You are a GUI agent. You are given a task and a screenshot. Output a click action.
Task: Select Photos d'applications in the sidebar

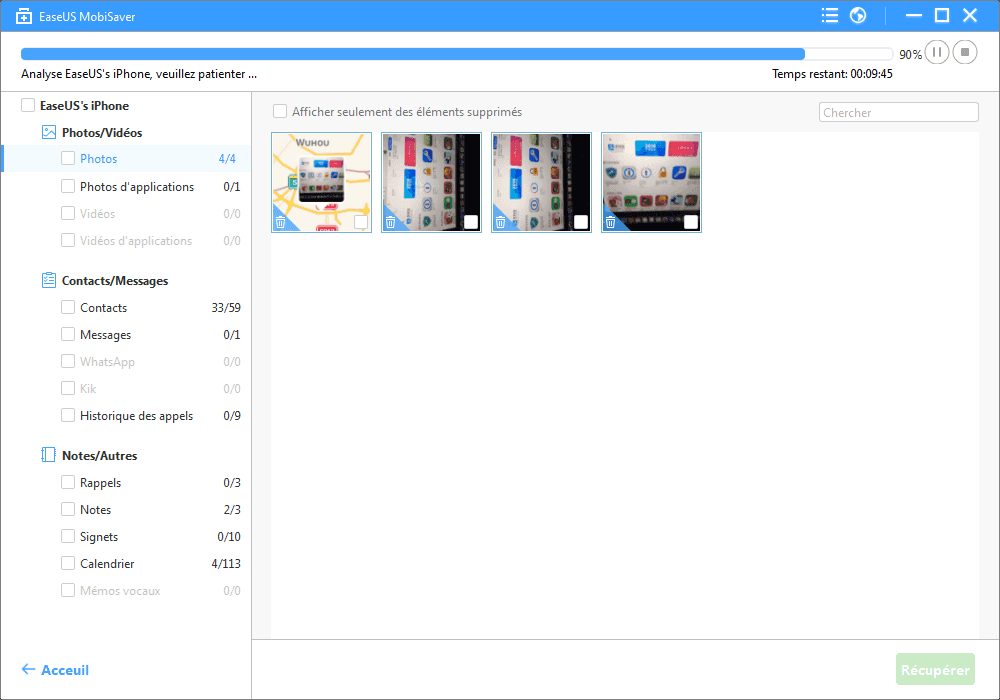(137, 186)
